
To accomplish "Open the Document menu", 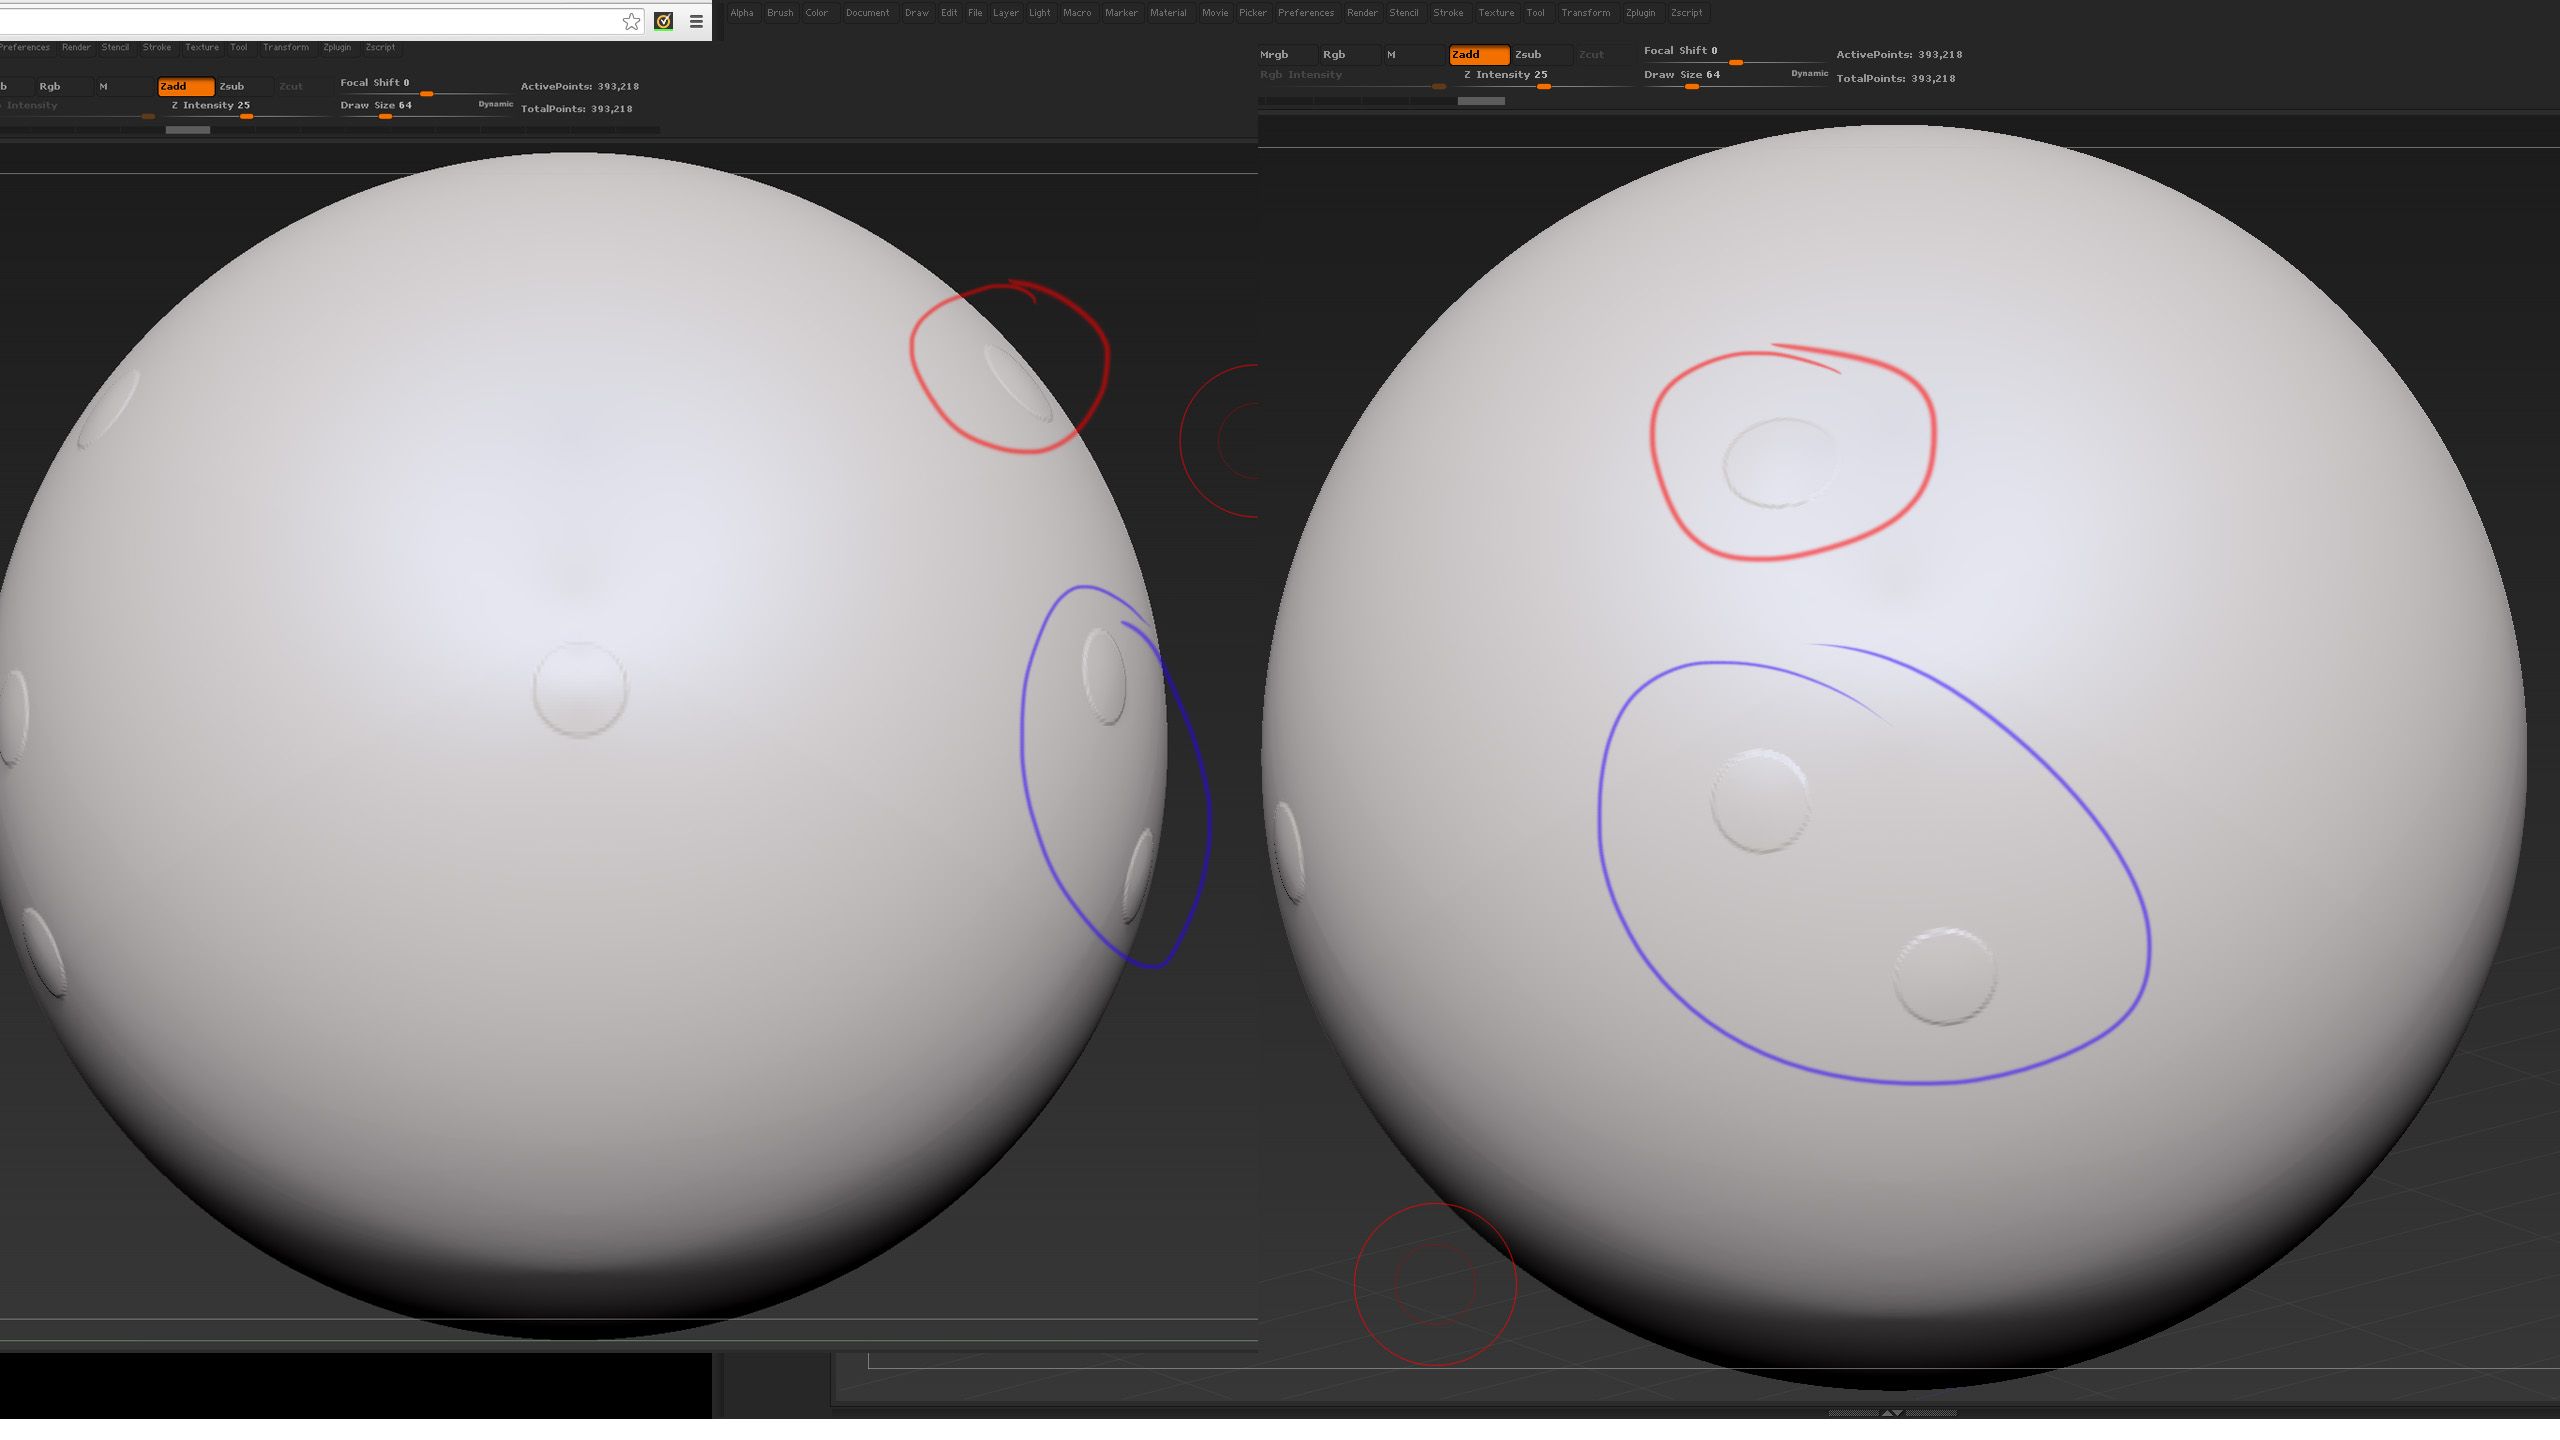I will 867,13.
